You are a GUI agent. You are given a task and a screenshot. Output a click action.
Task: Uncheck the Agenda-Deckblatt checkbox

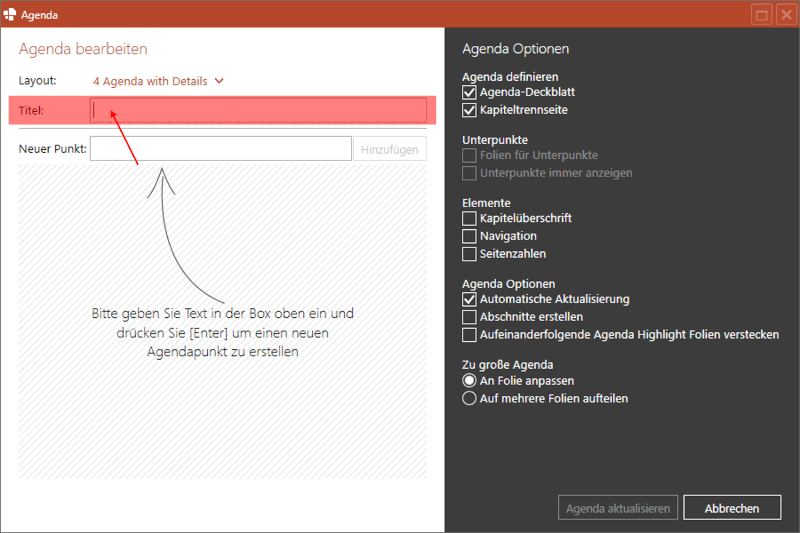(x=470, y=92)
